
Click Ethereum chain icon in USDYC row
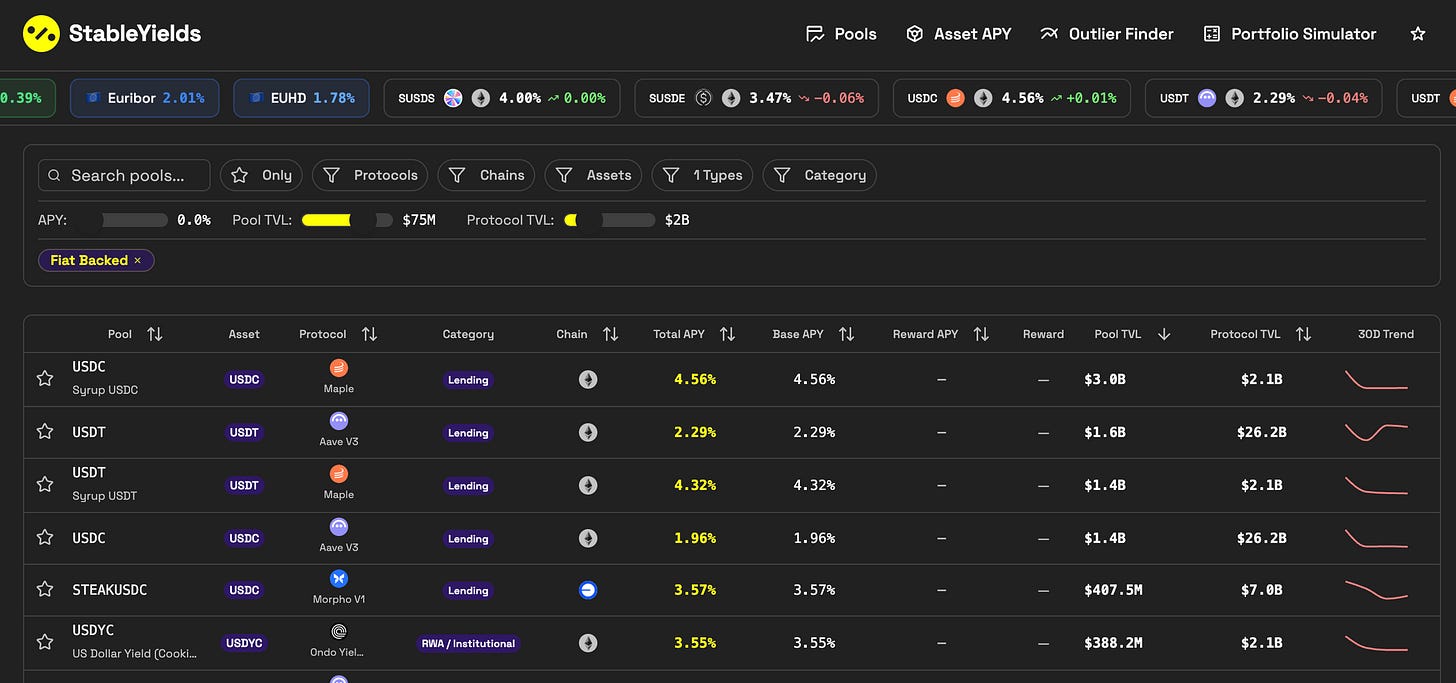[x=588, y=643]
